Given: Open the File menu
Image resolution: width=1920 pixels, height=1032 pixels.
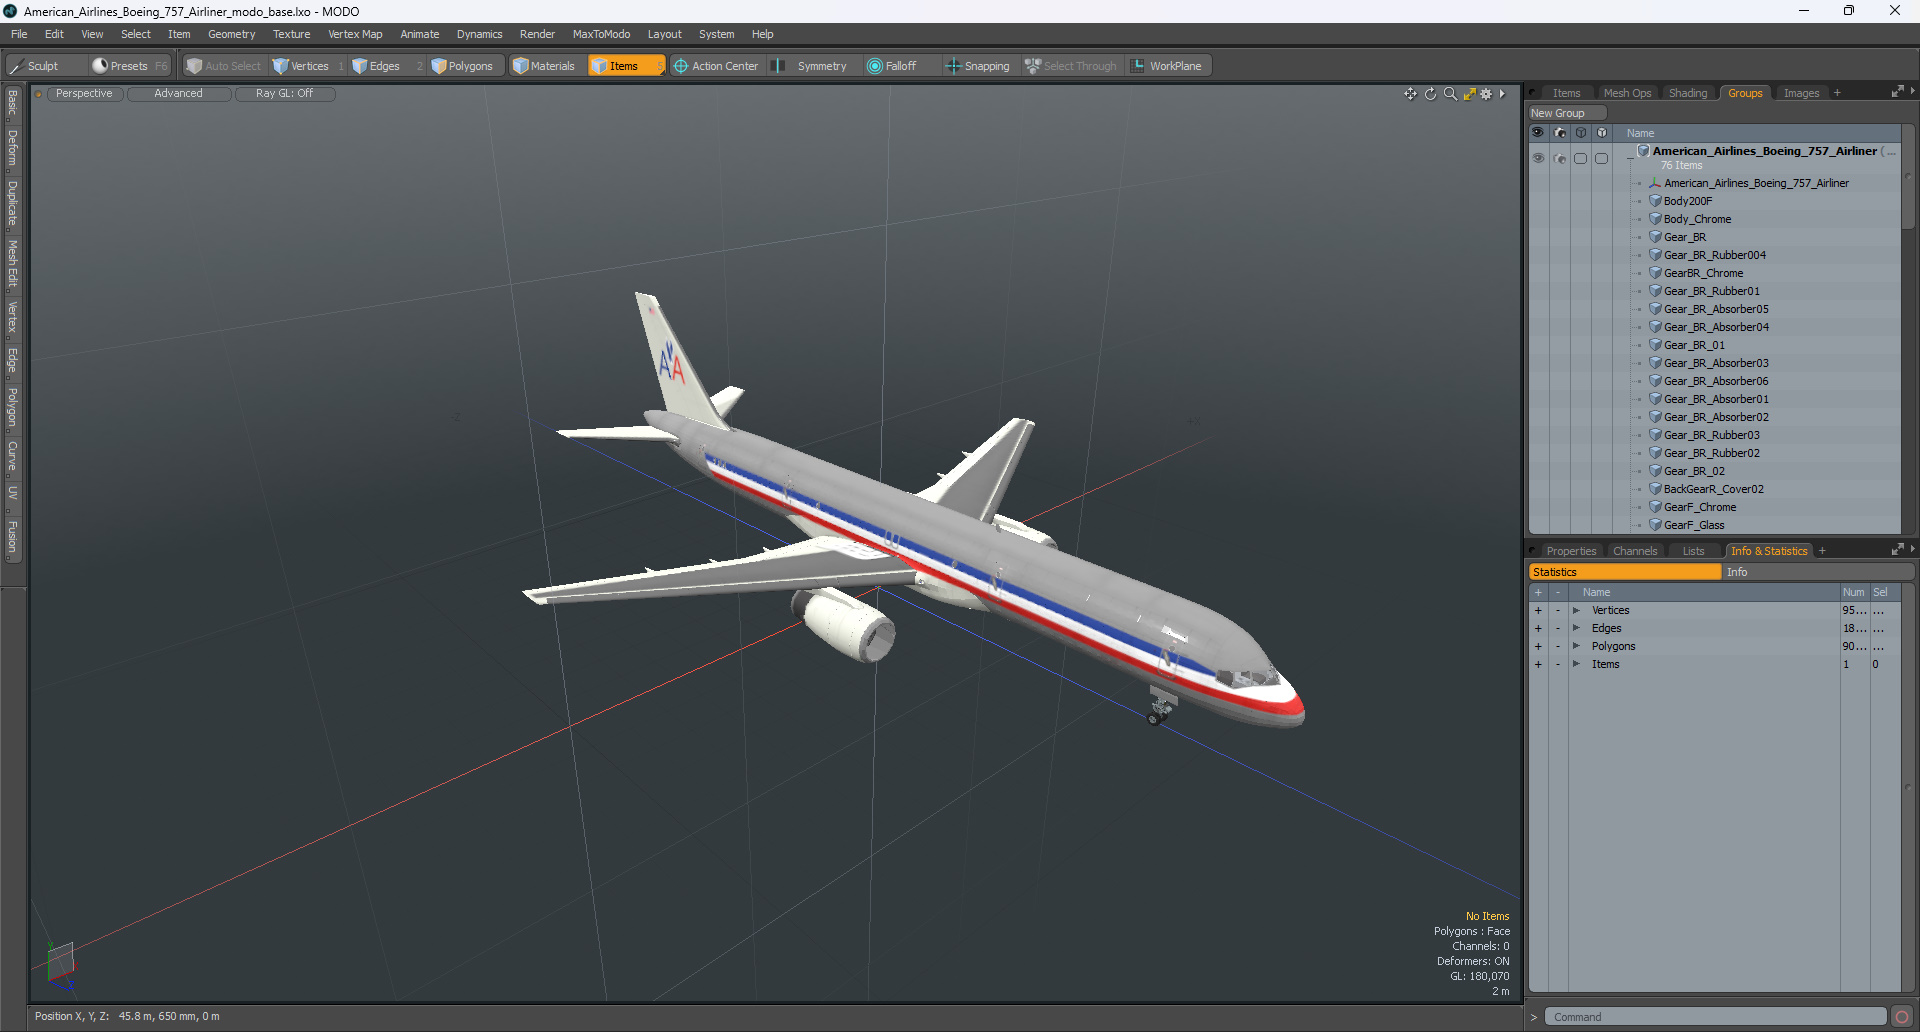Looking at the screenshot, I should click(19, 34).
